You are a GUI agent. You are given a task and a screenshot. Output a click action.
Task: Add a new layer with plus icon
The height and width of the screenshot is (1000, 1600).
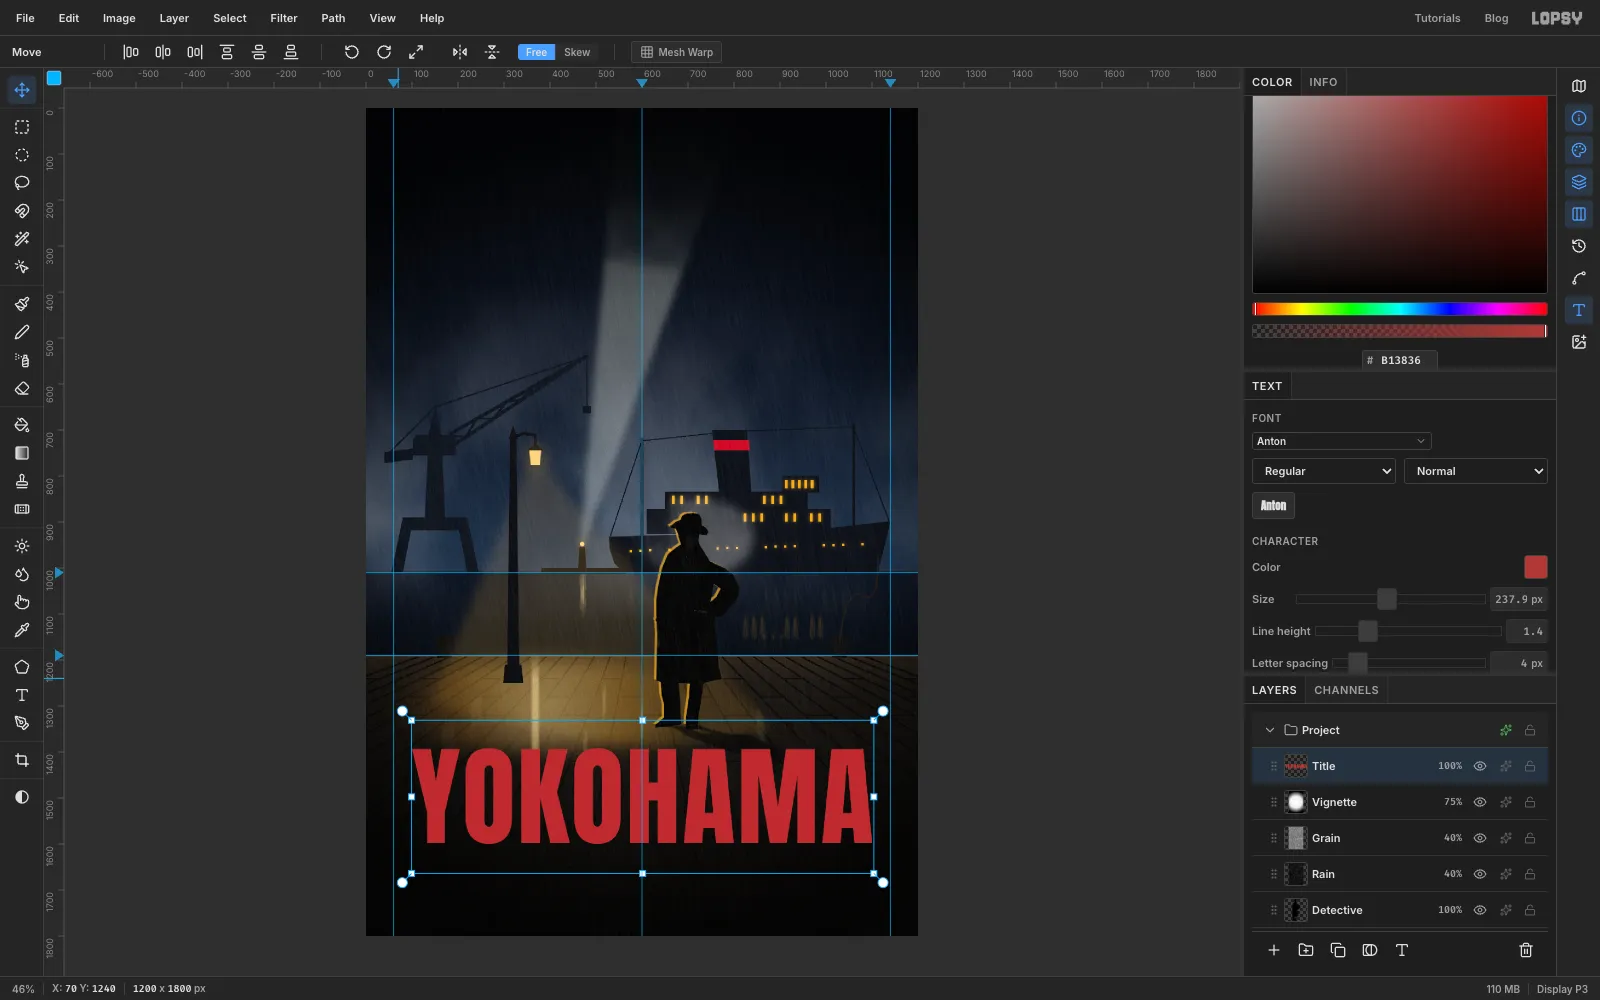point(1274,950)
